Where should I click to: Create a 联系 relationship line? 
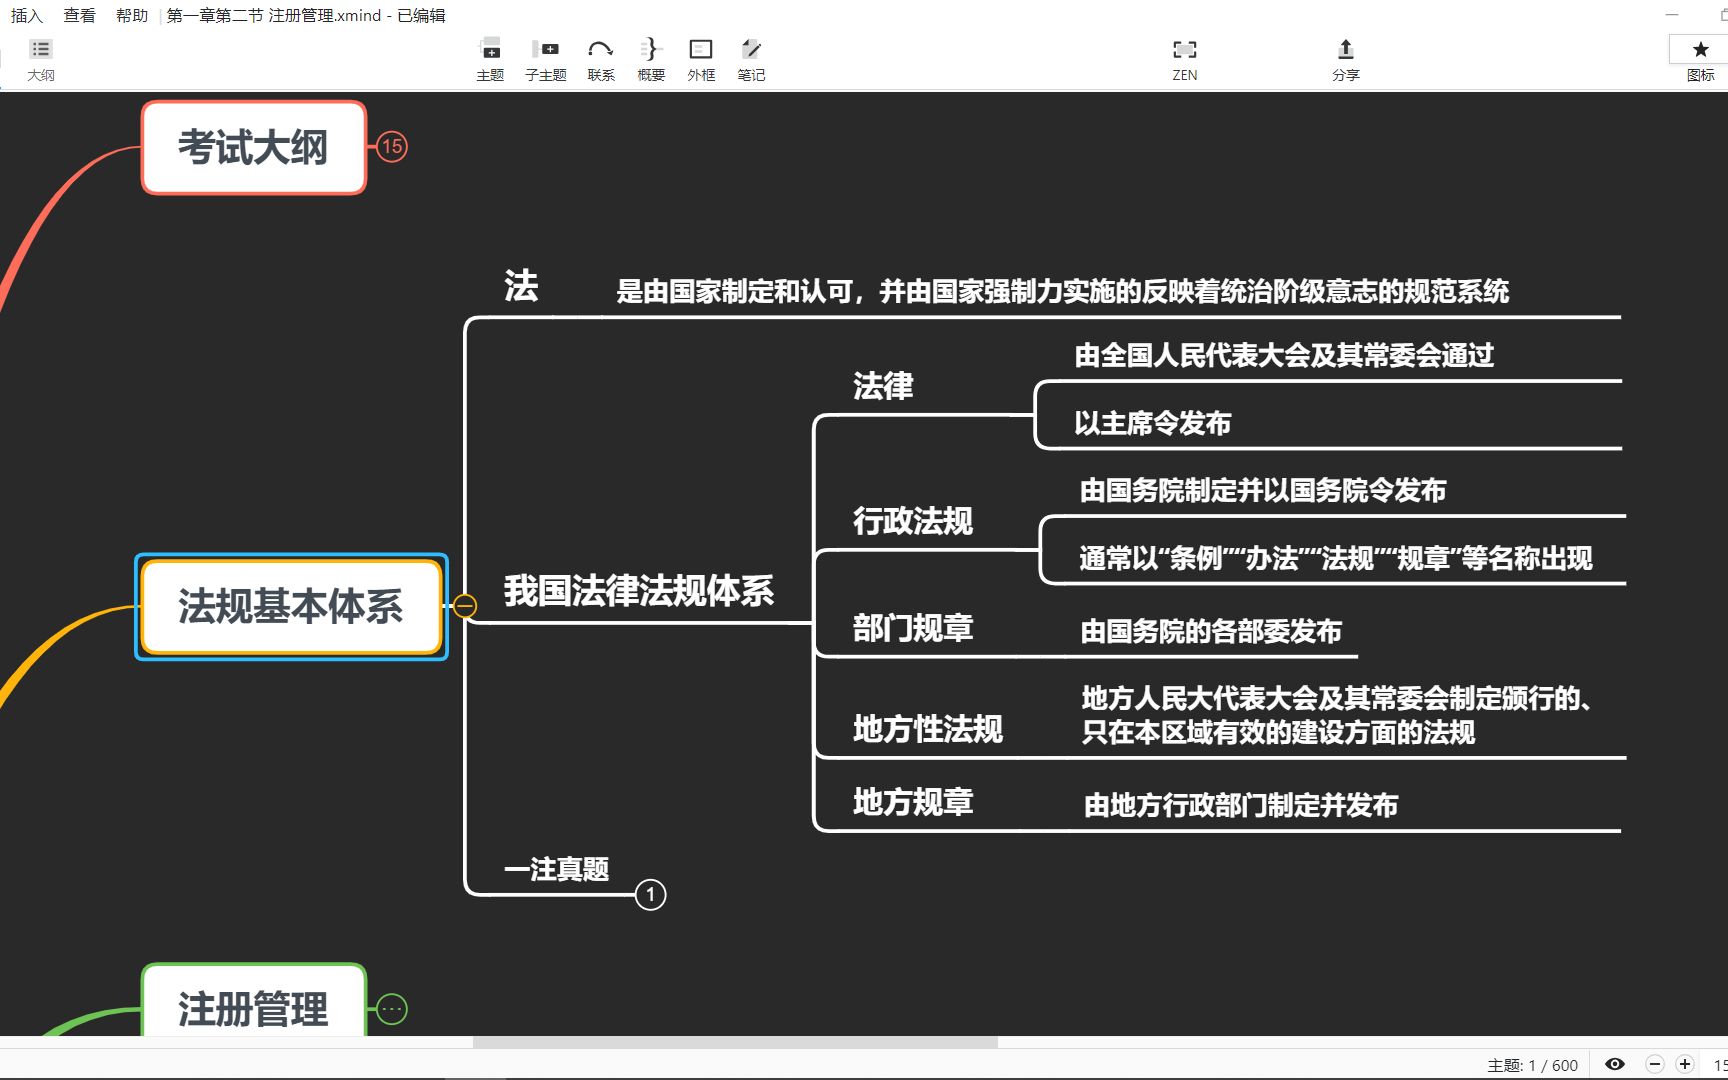[x=601, y=59]
